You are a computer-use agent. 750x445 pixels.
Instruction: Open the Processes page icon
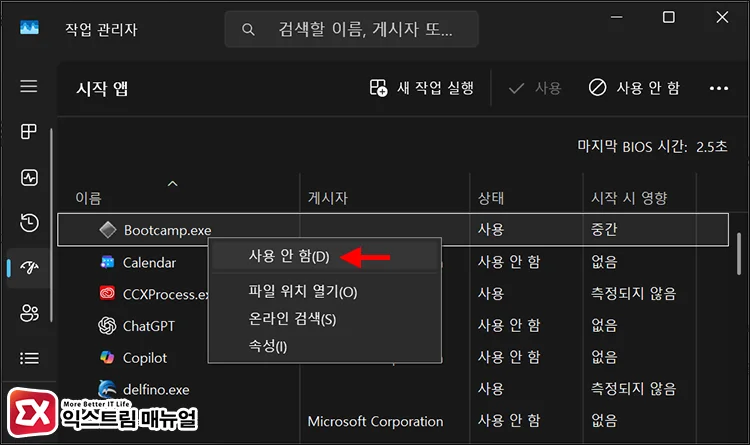pos(29,131)
